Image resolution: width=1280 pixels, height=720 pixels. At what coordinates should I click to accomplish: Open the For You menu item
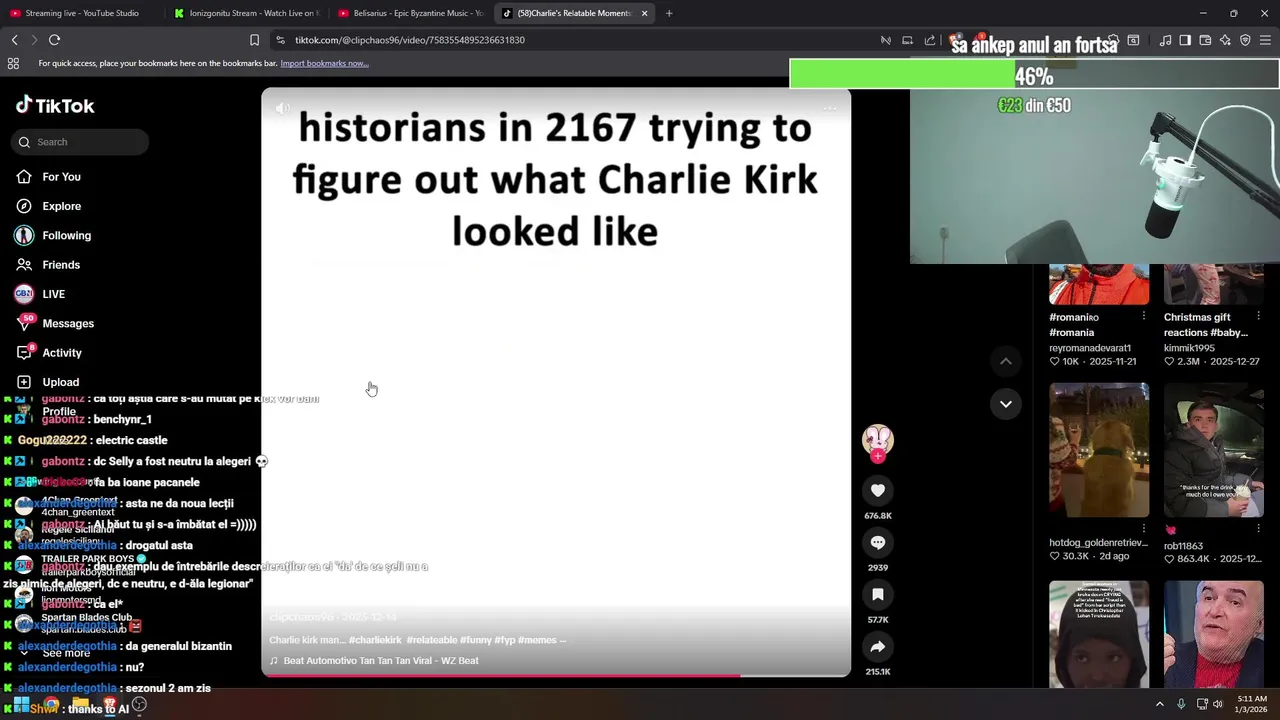coord(61,177)
